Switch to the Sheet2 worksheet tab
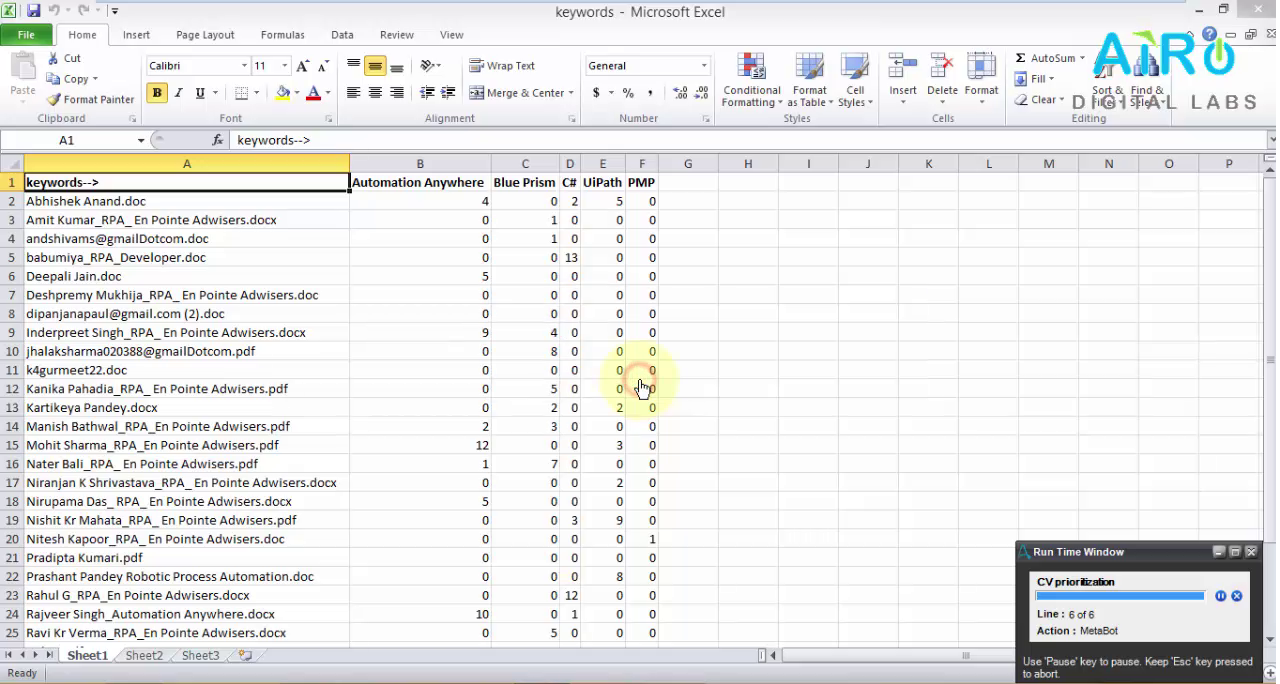The image size is (1280, 684). click(143, 656)
